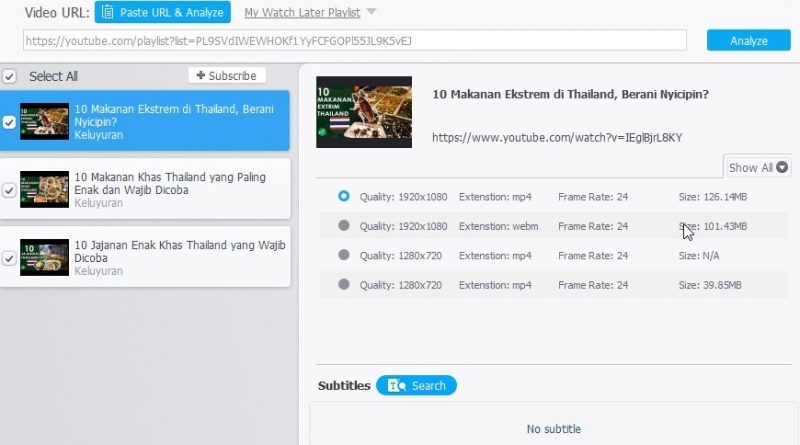Viewport: 800px width, 445px height.
Task: Select the 10 Makanan Ekstrem list thumbnail
Action: tap(44, 121)
